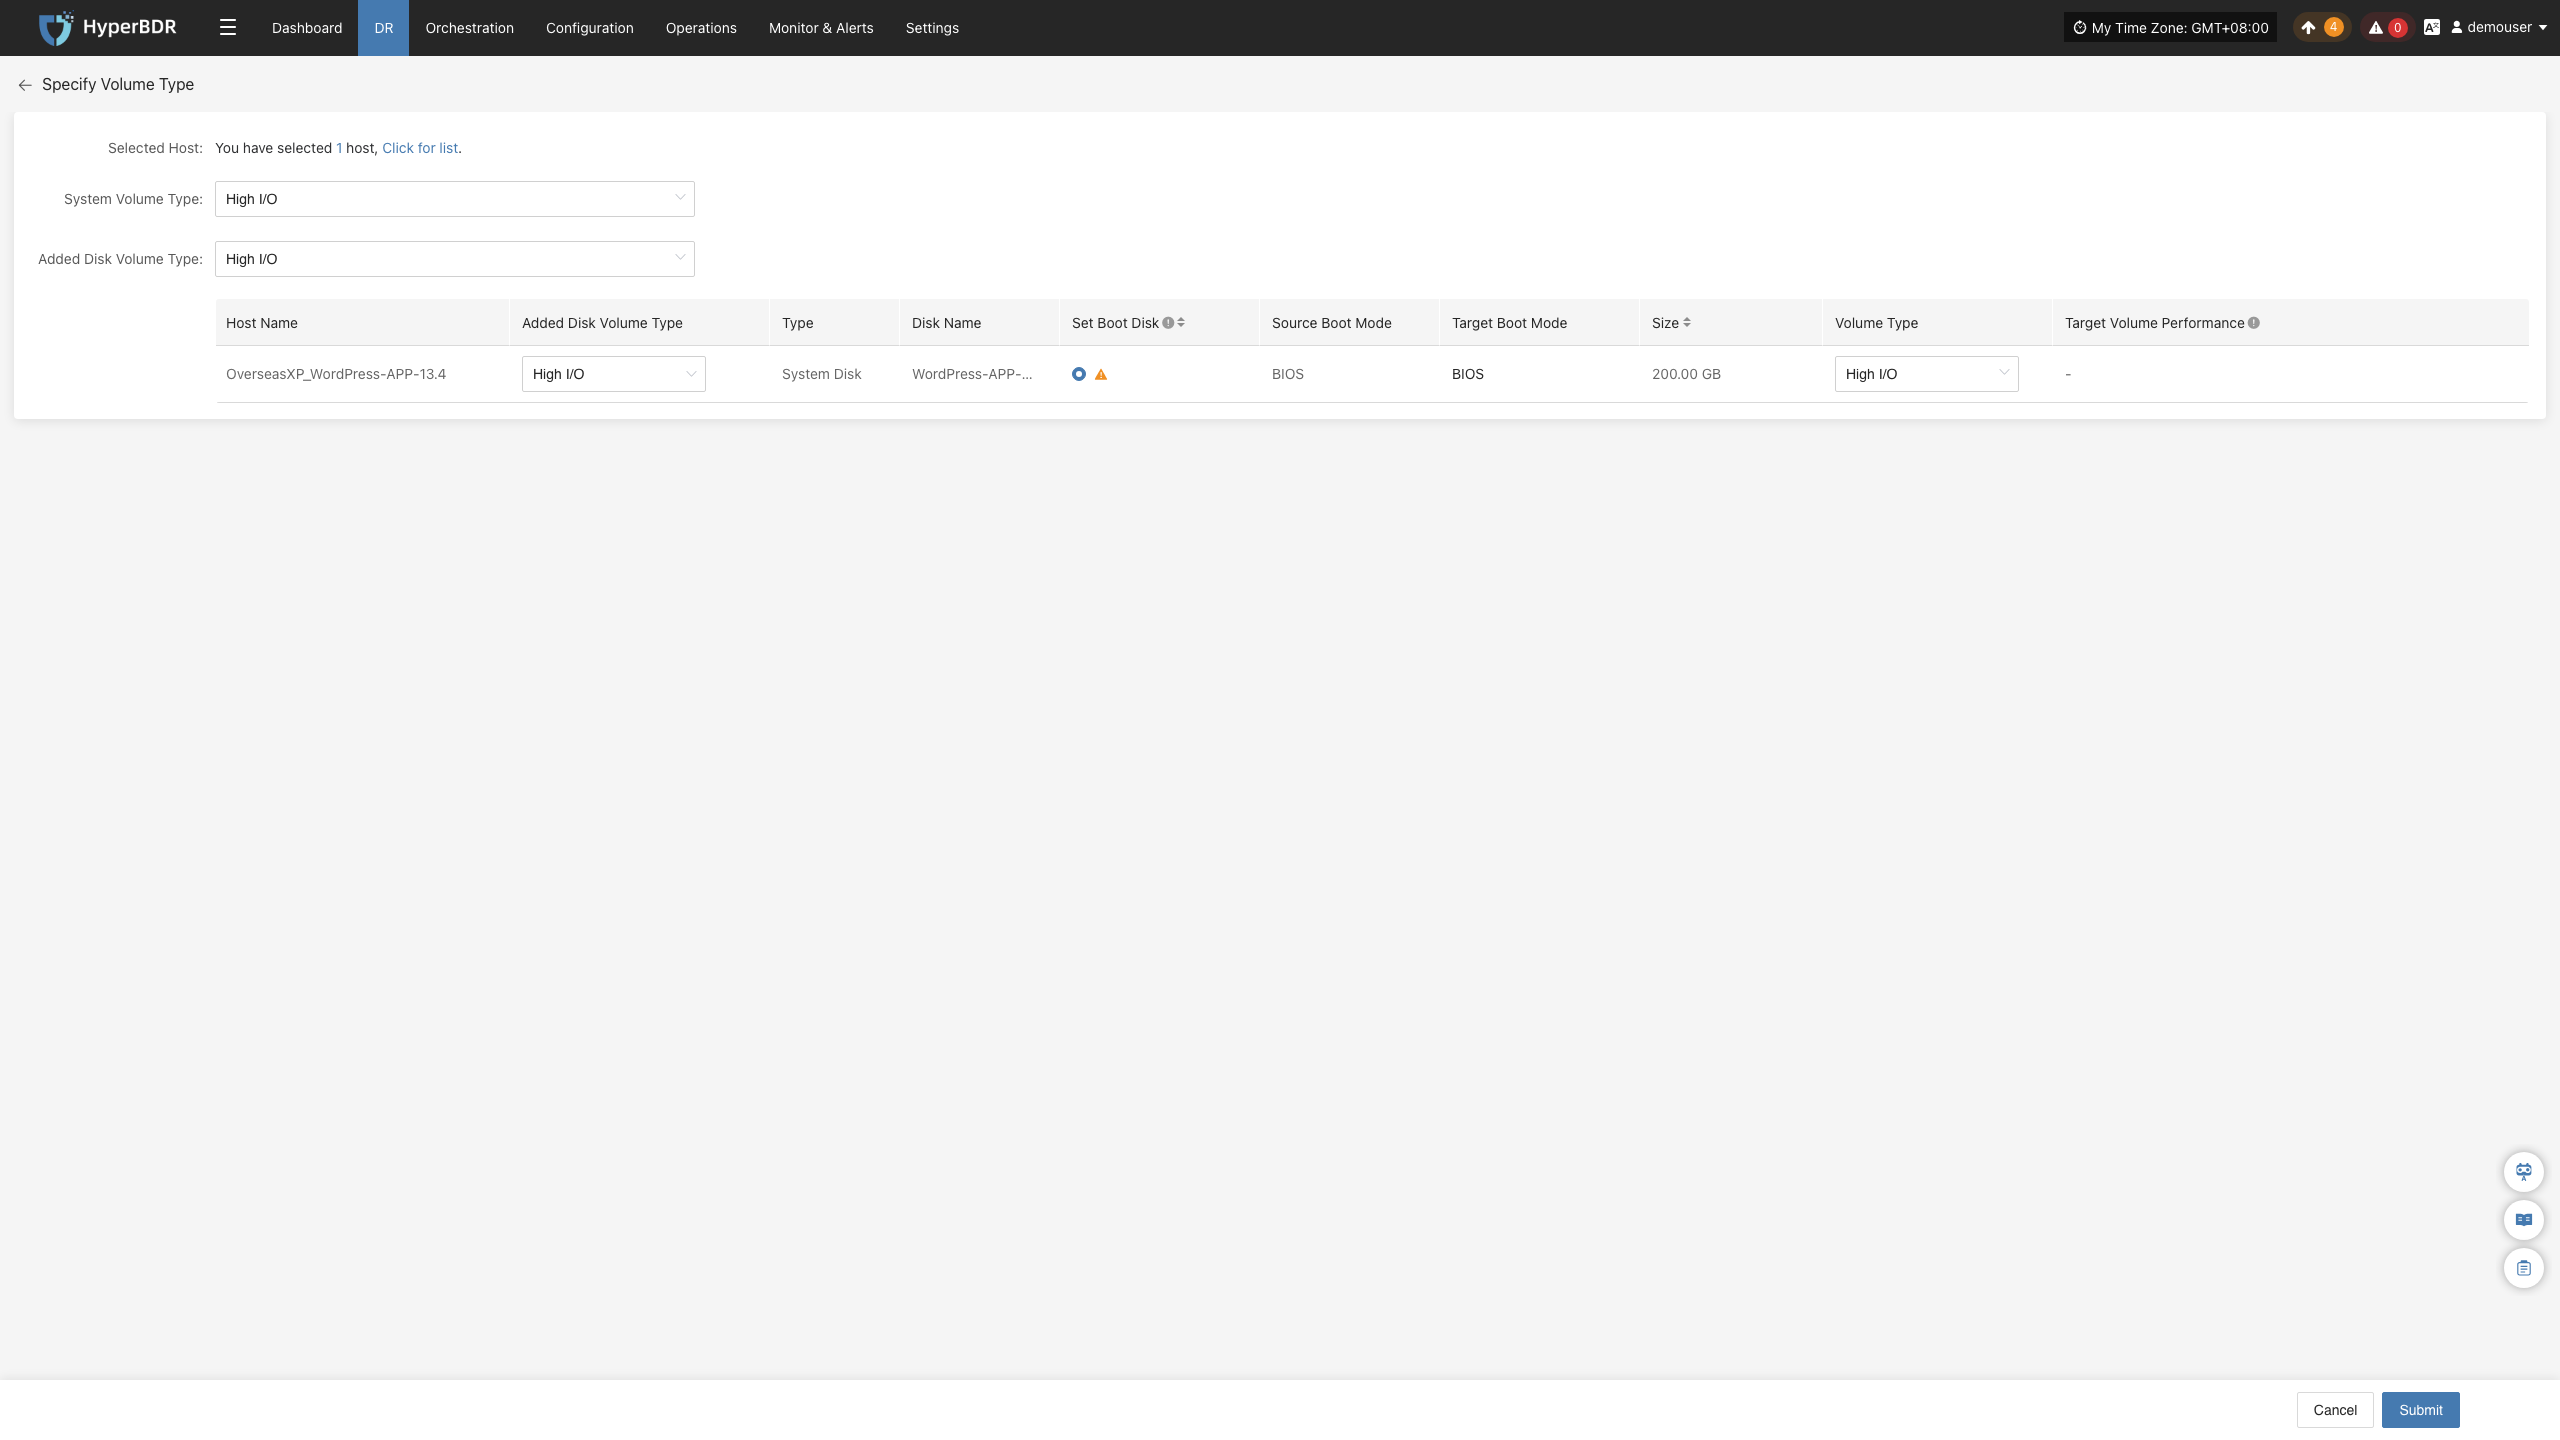The width and height of the screenshot is (2560, 1440).
Task: Open the chatbot assistant floating icon
Action: (2524, 1172)
